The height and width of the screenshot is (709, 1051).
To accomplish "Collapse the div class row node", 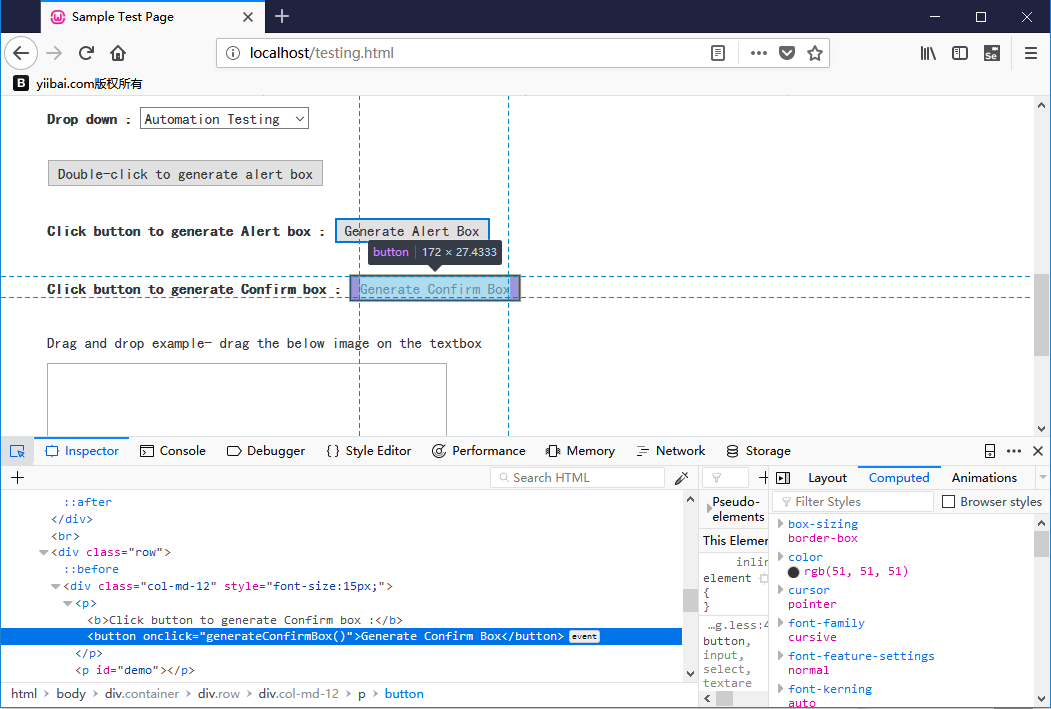I will (44, 552).
